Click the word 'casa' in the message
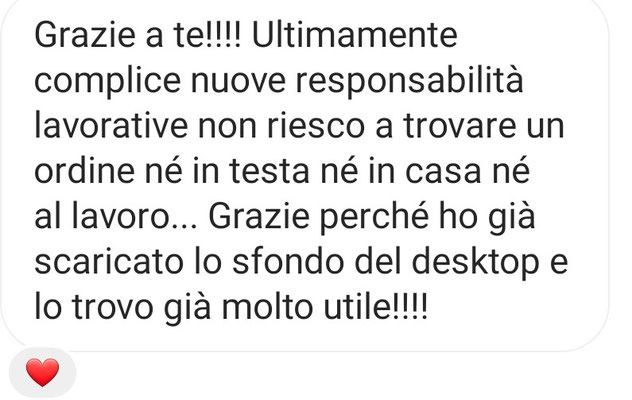The image size is (632, 400). tap(443, 173)
